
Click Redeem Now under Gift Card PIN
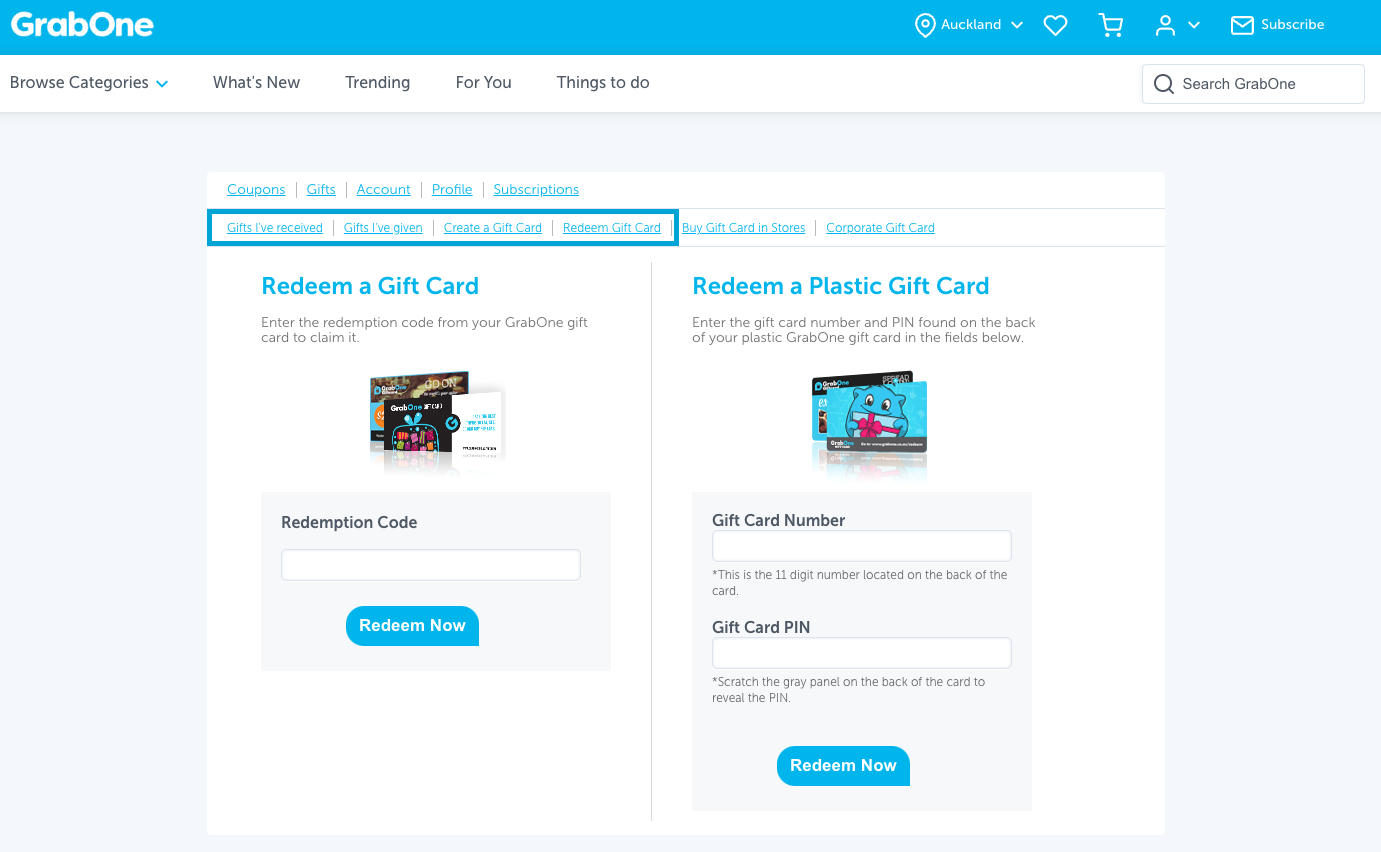pyautogui.click(x=843, y=766)
